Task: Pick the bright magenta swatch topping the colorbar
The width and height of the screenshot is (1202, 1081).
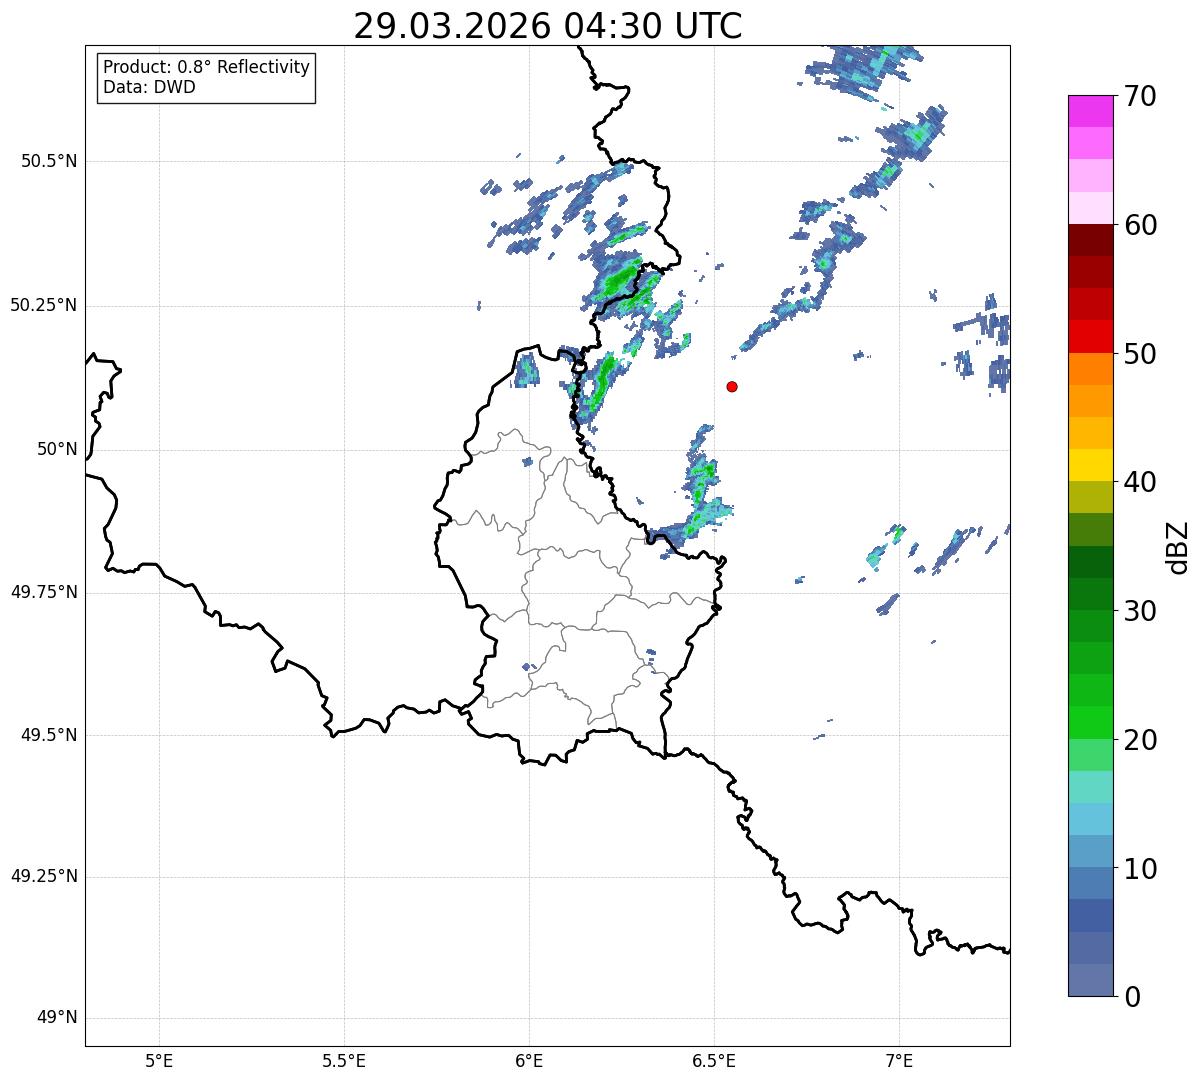Action: point(1091,111)
